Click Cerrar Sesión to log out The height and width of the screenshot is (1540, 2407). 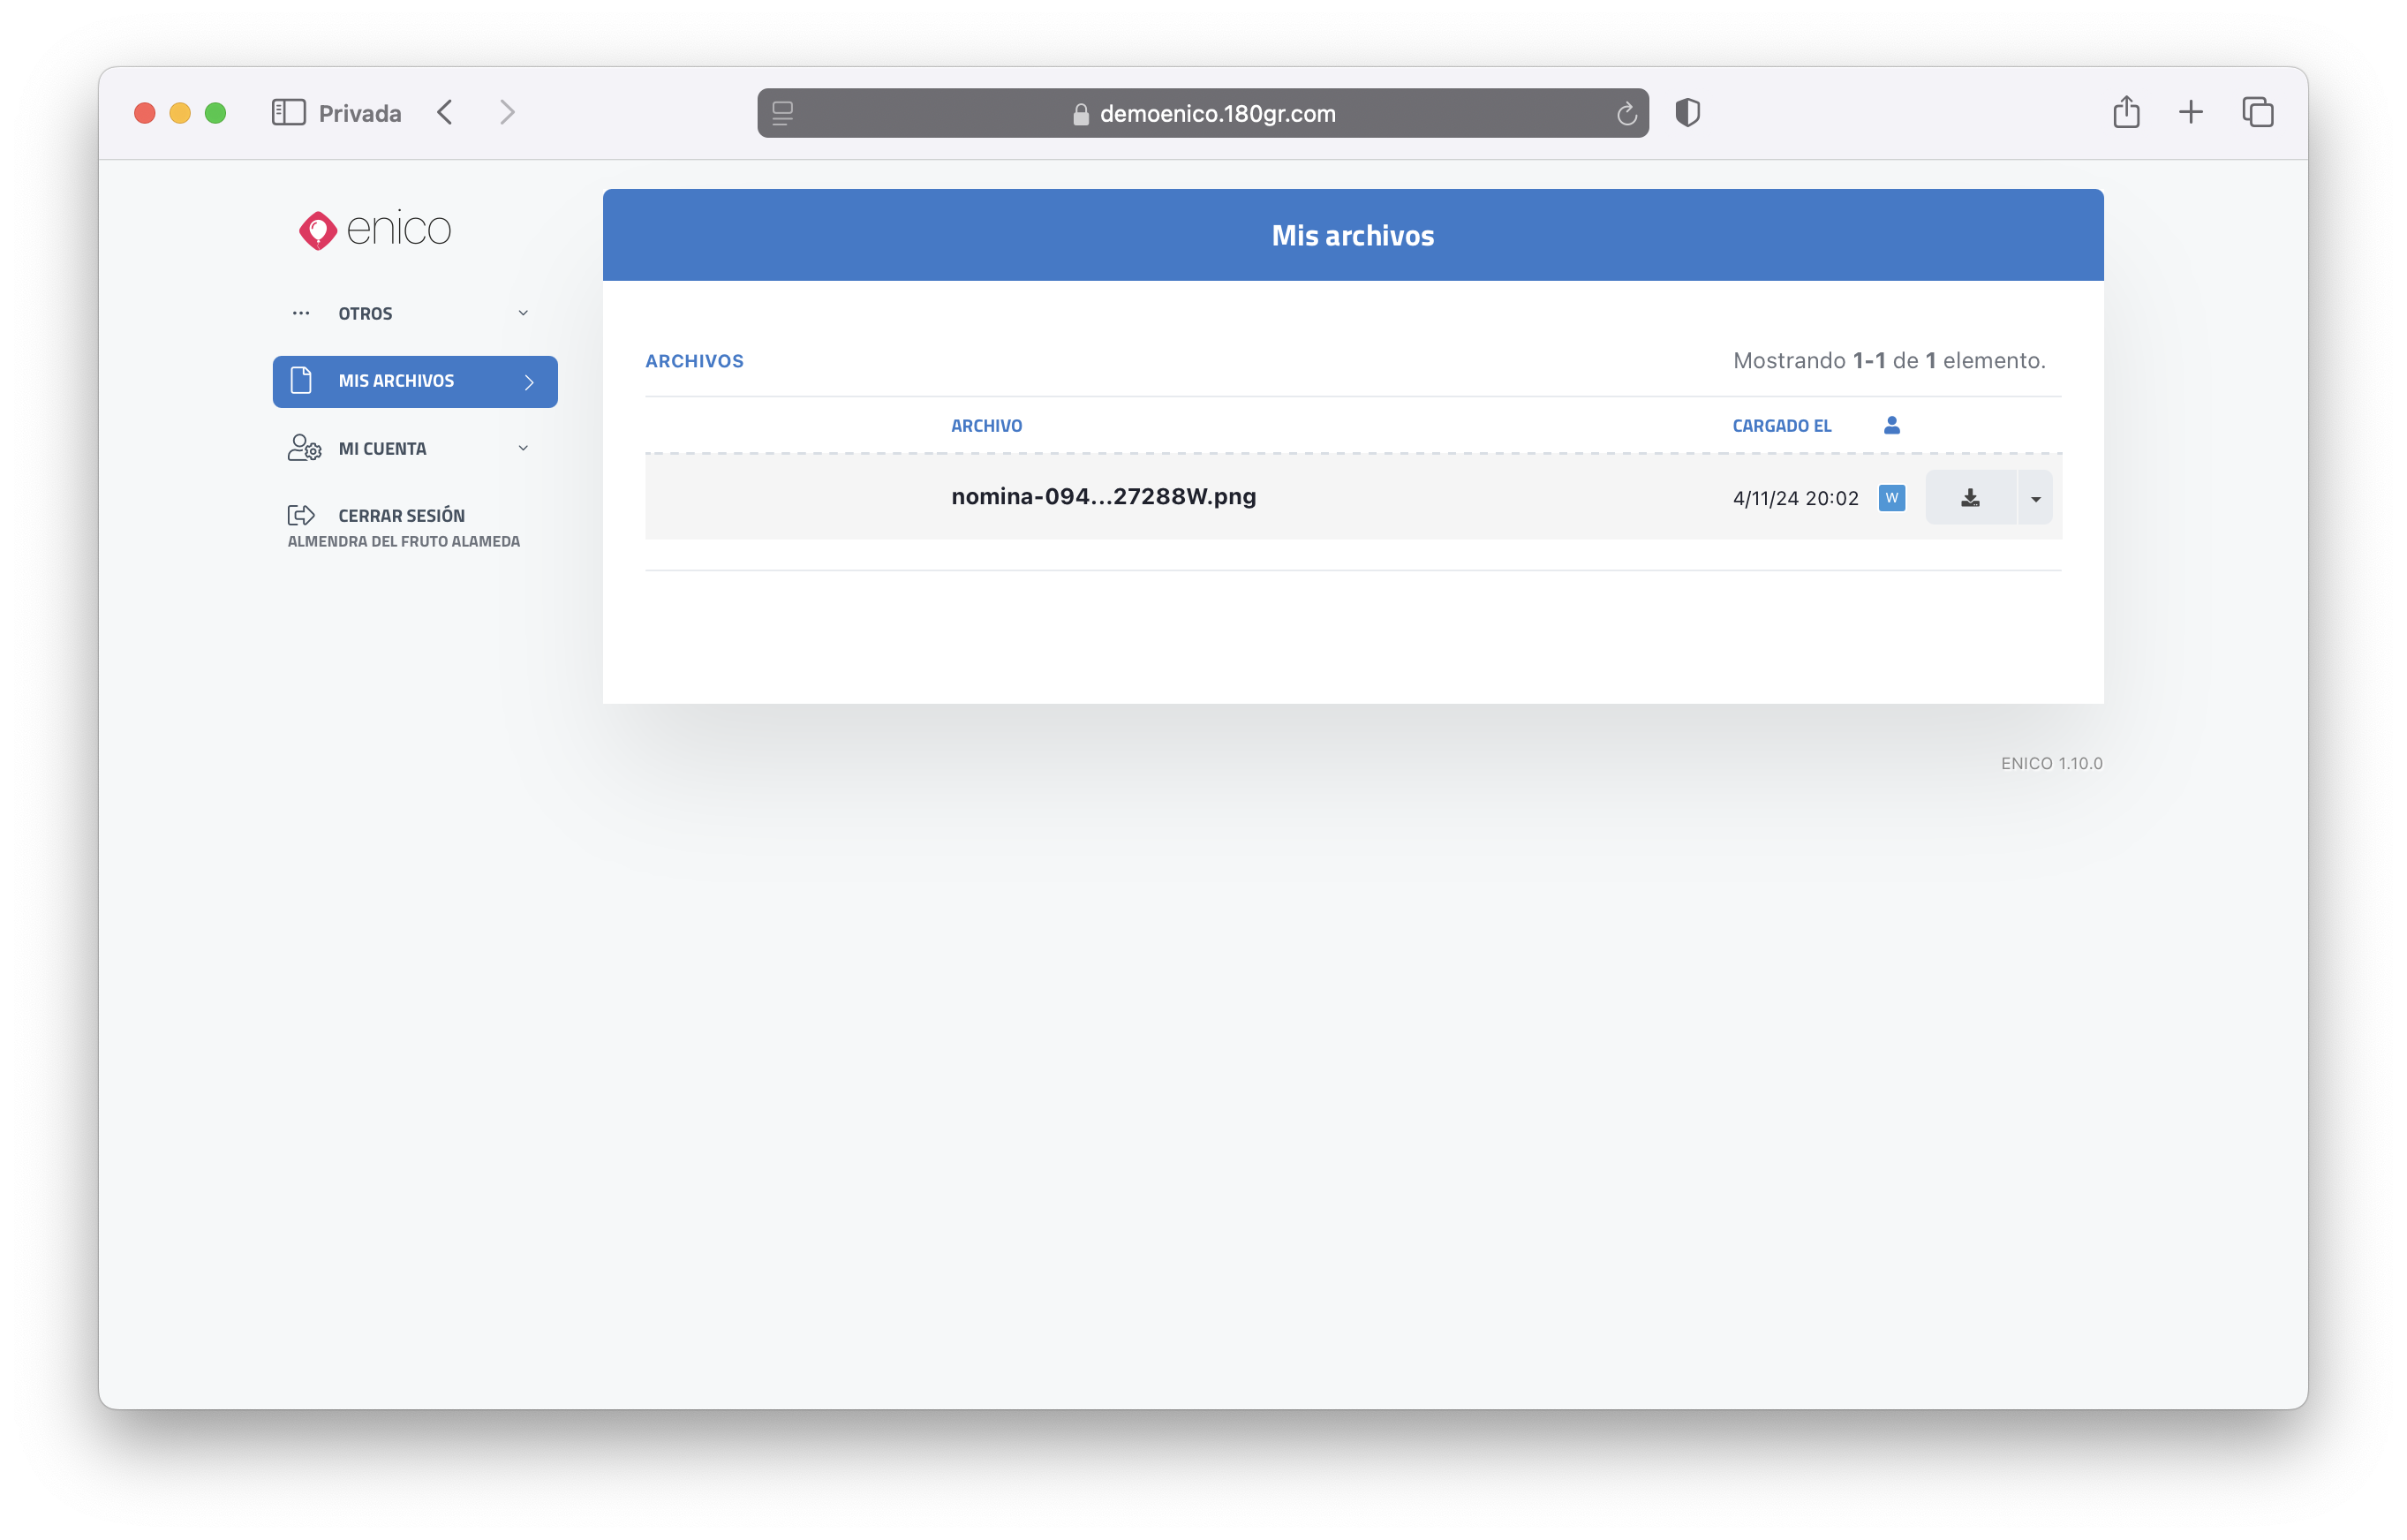click(400, 516)
